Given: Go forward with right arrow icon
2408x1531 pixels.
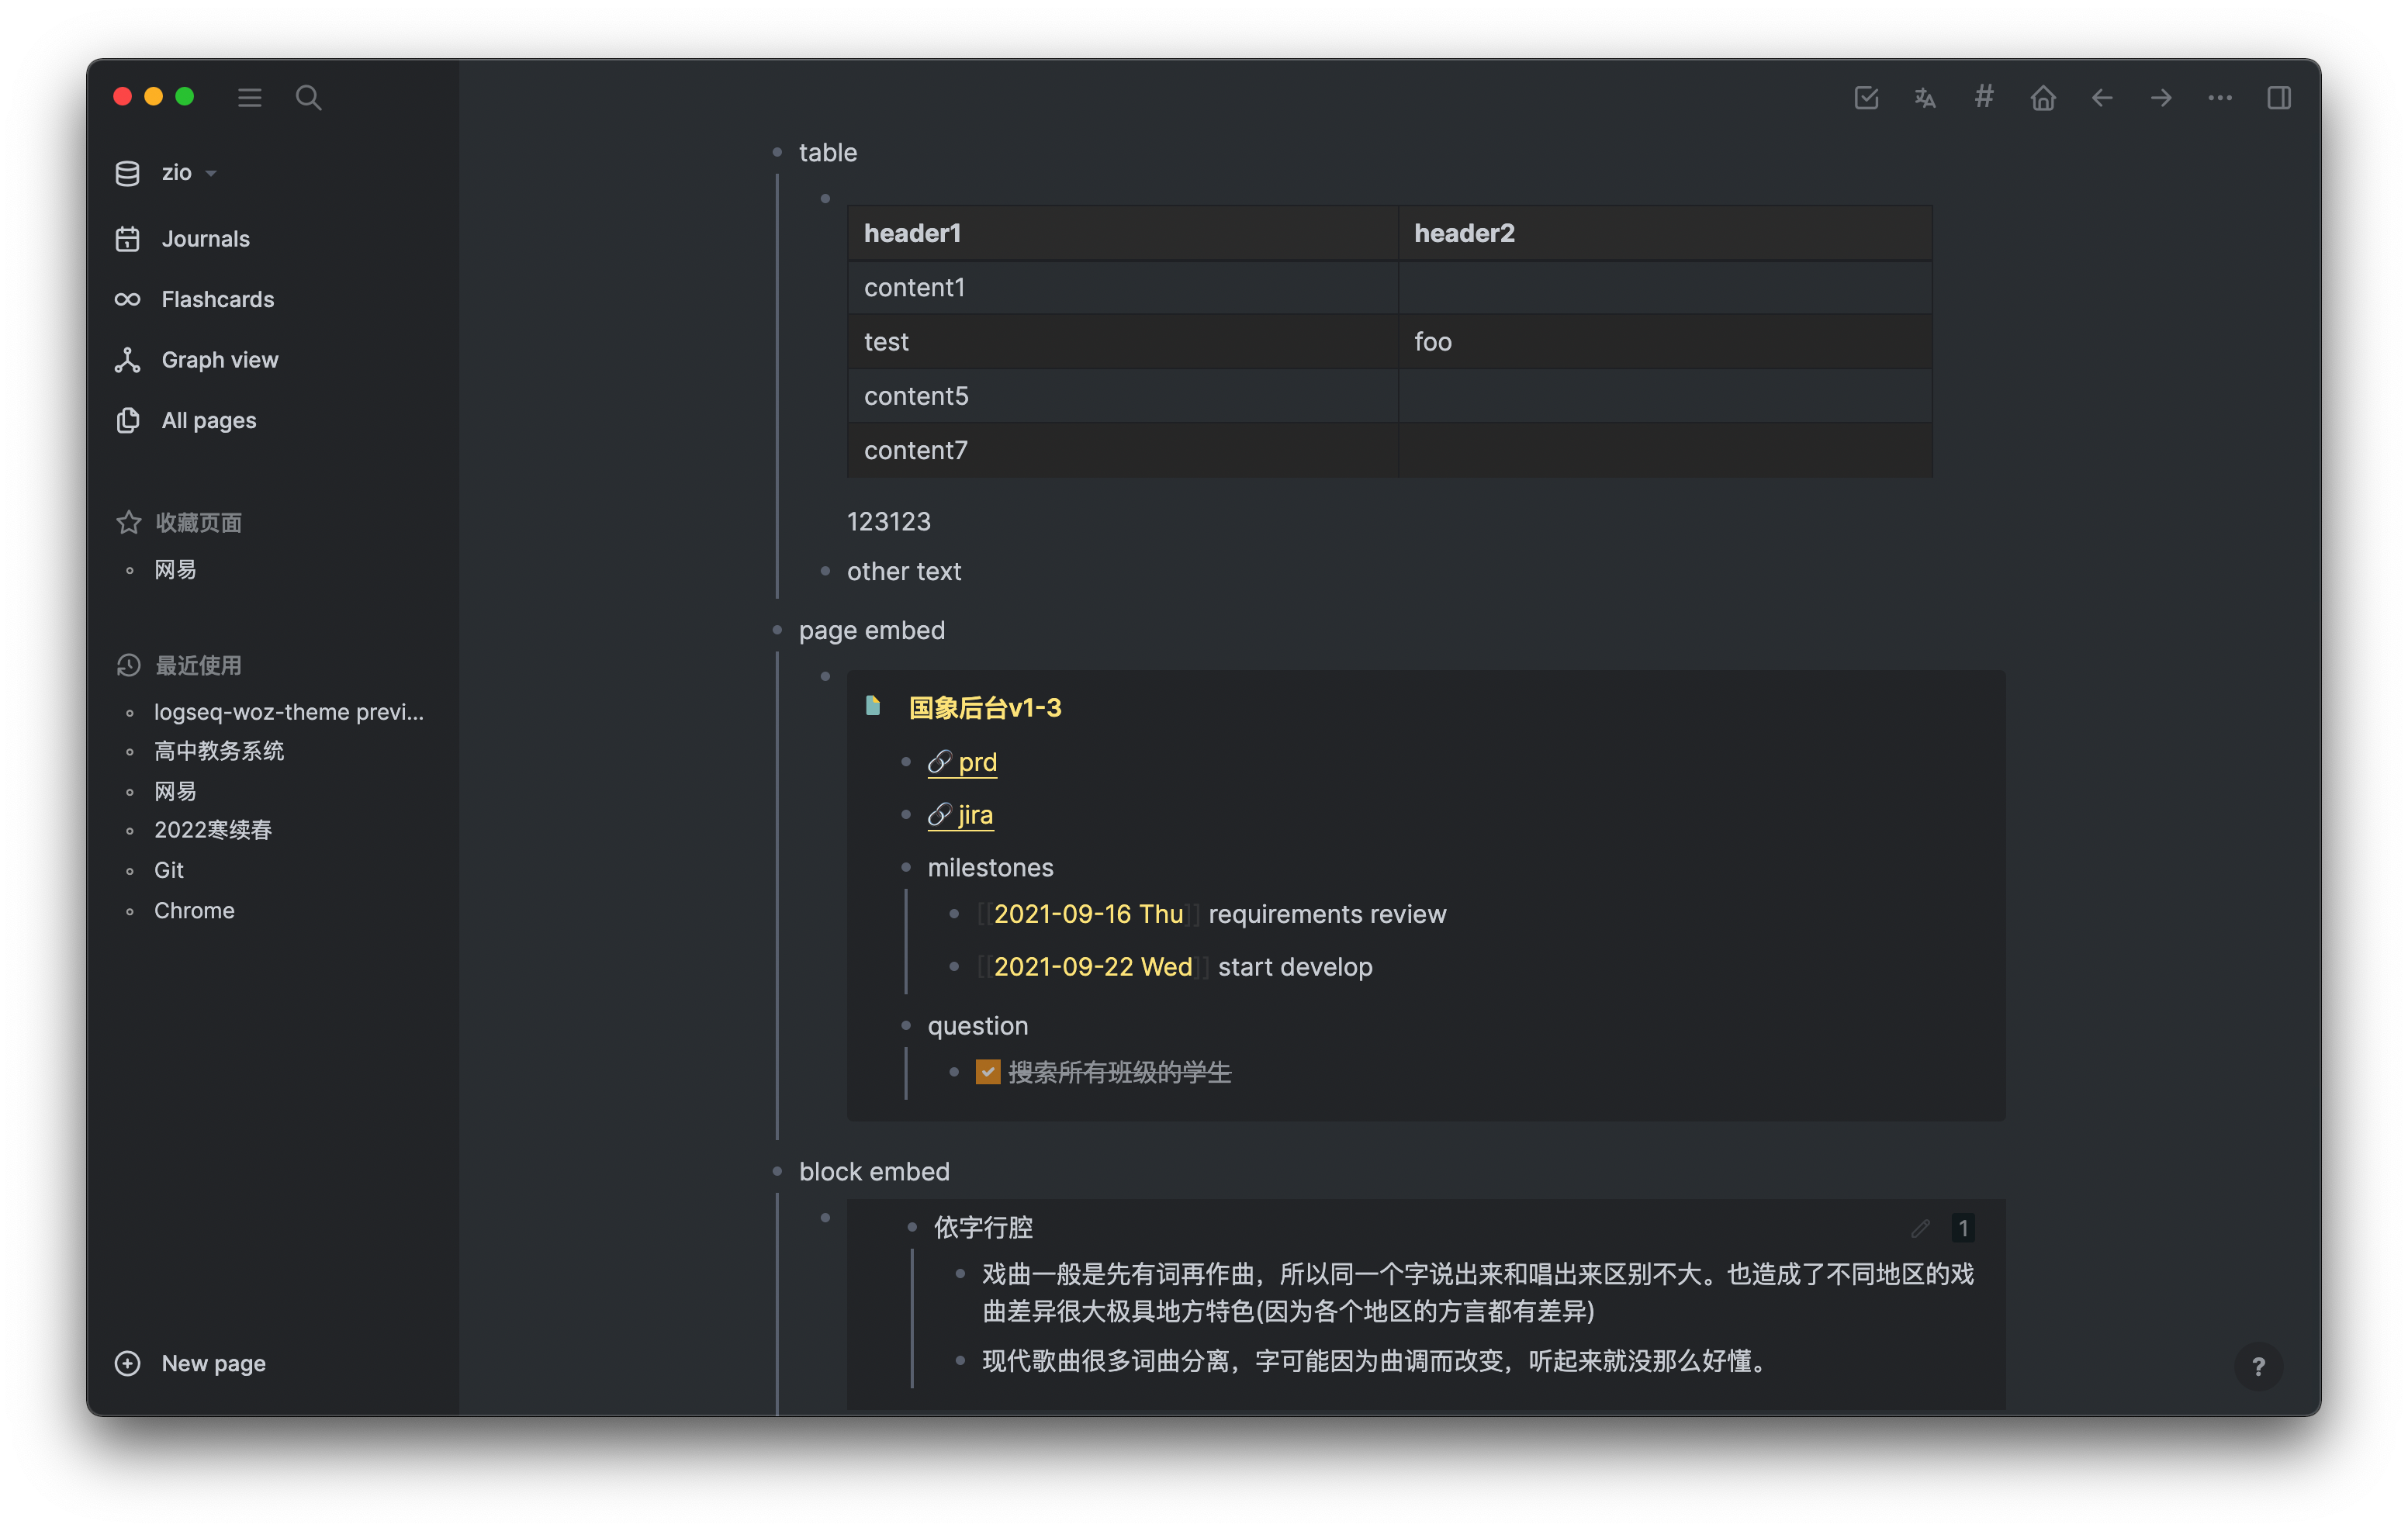Looking at the screenshot, I should tap(2161, 97).
